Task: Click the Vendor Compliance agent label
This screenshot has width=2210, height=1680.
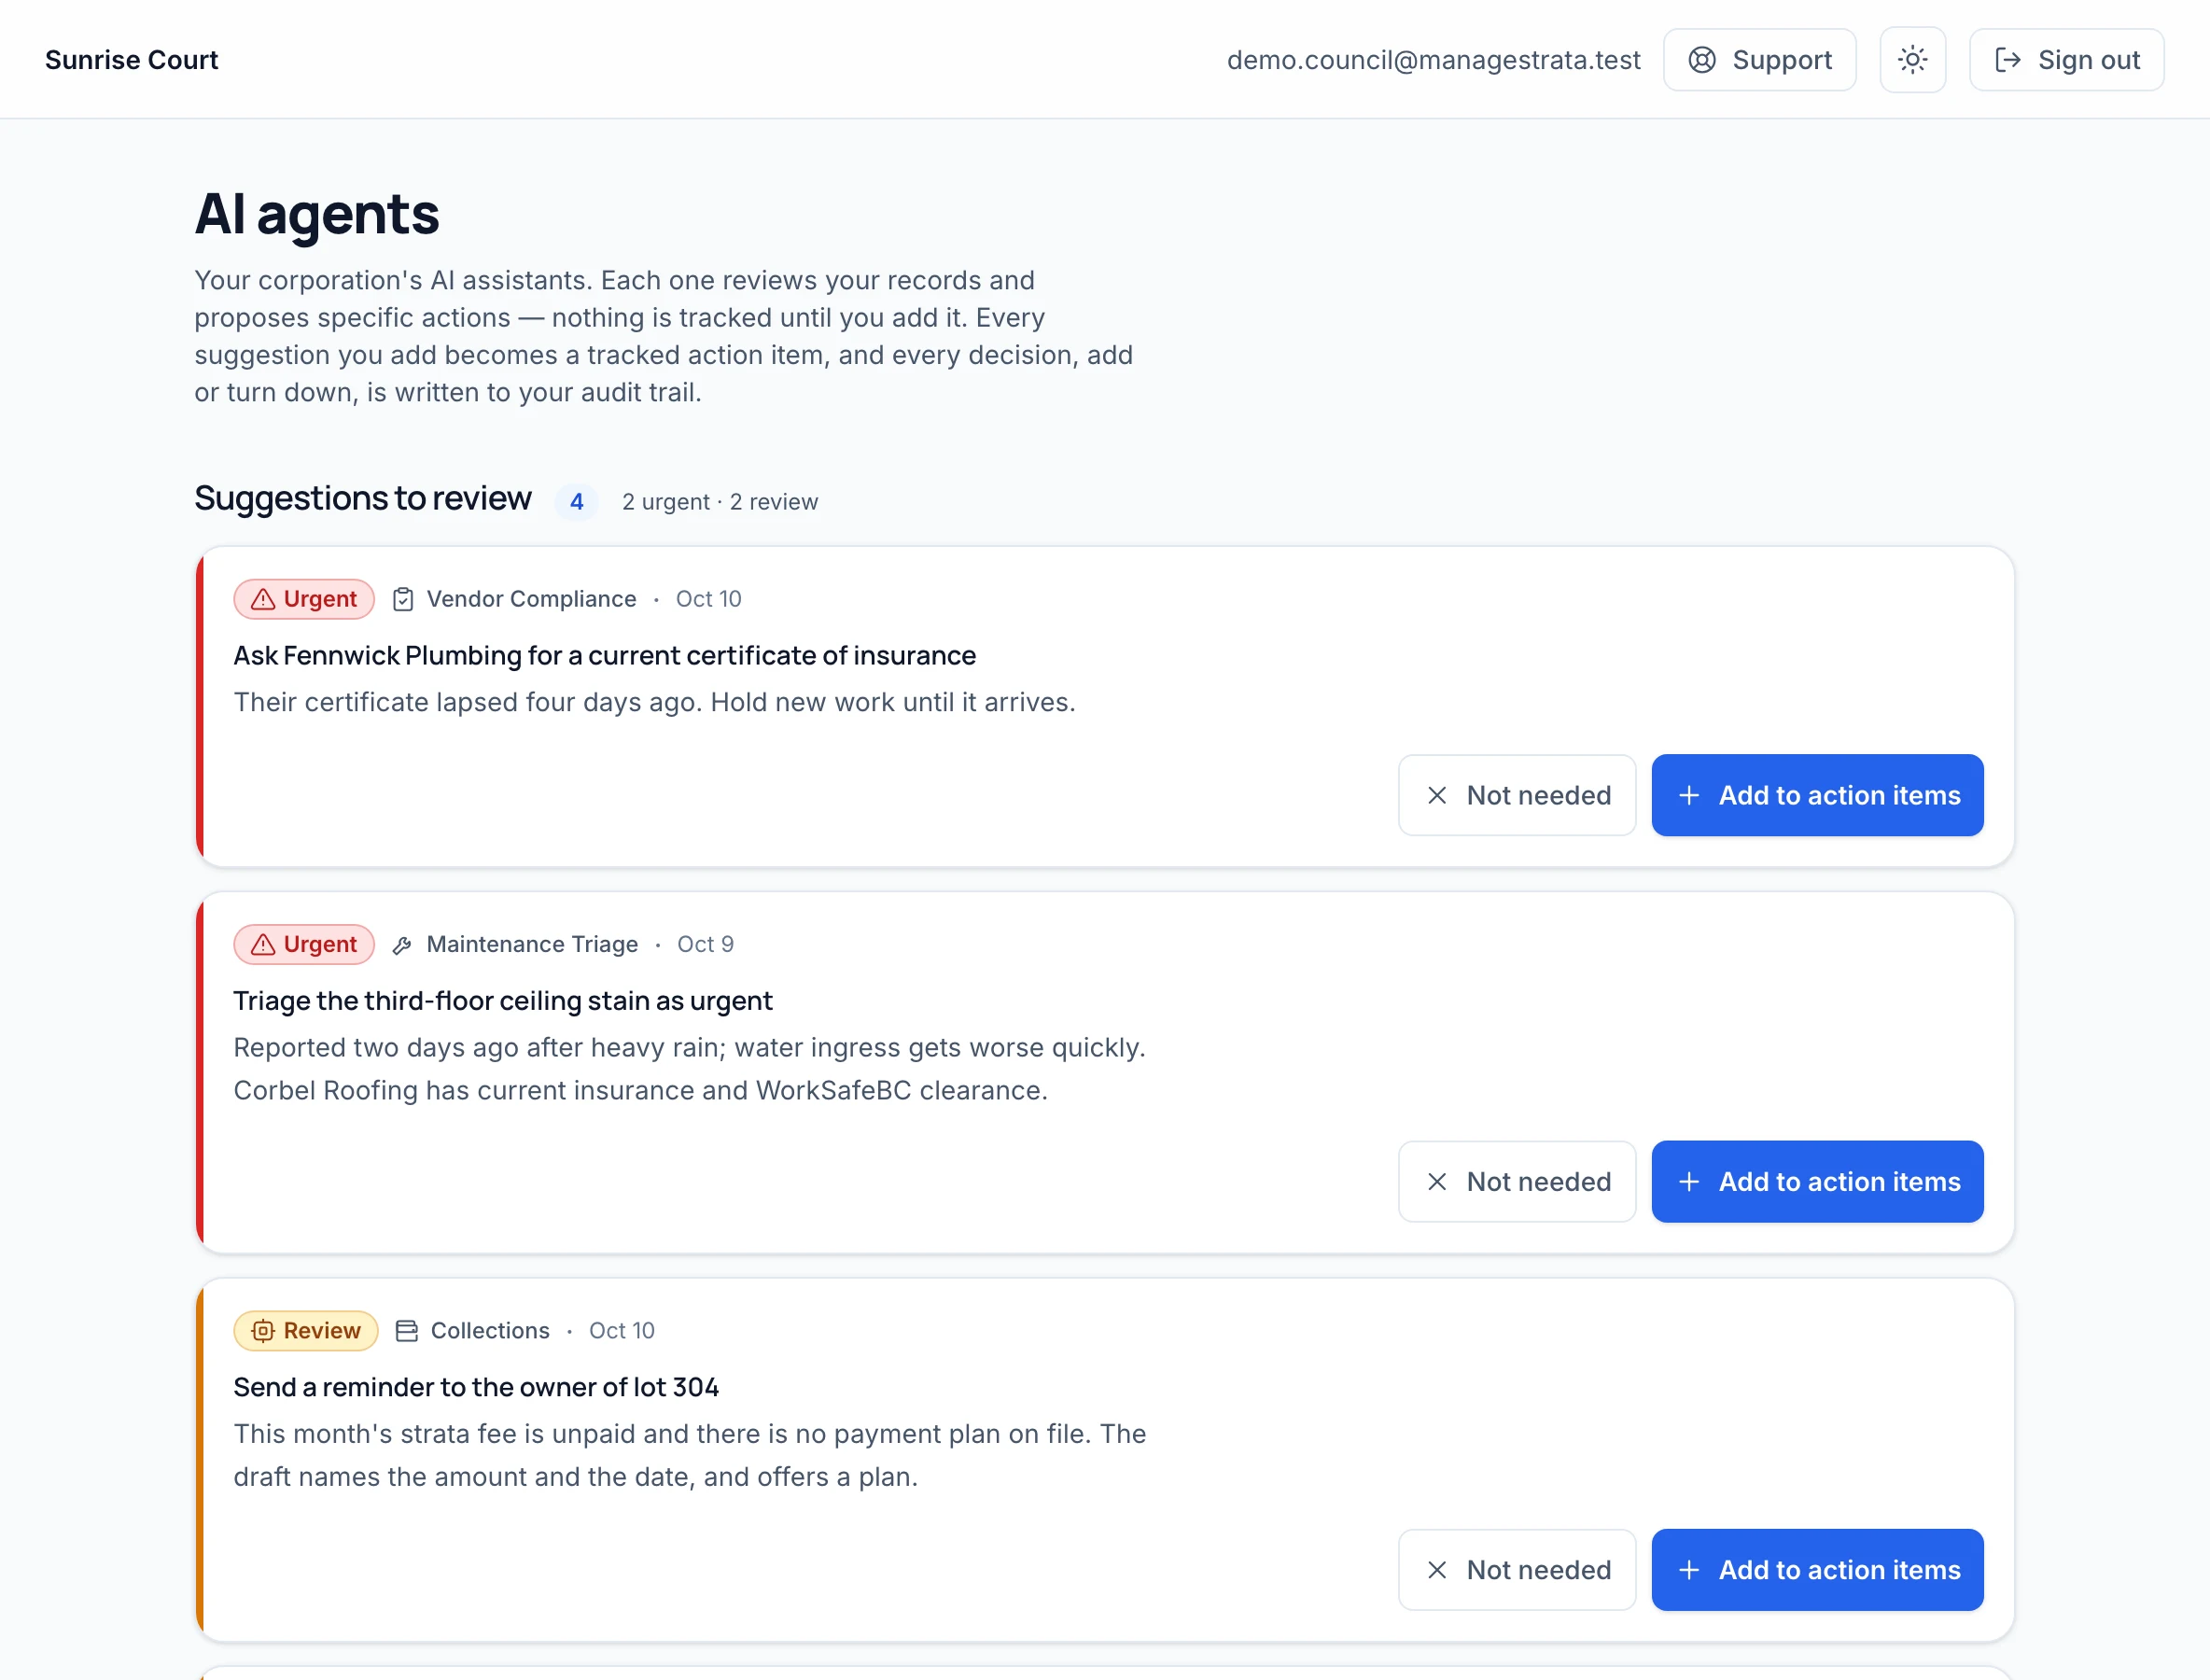Action: (531, 599)
